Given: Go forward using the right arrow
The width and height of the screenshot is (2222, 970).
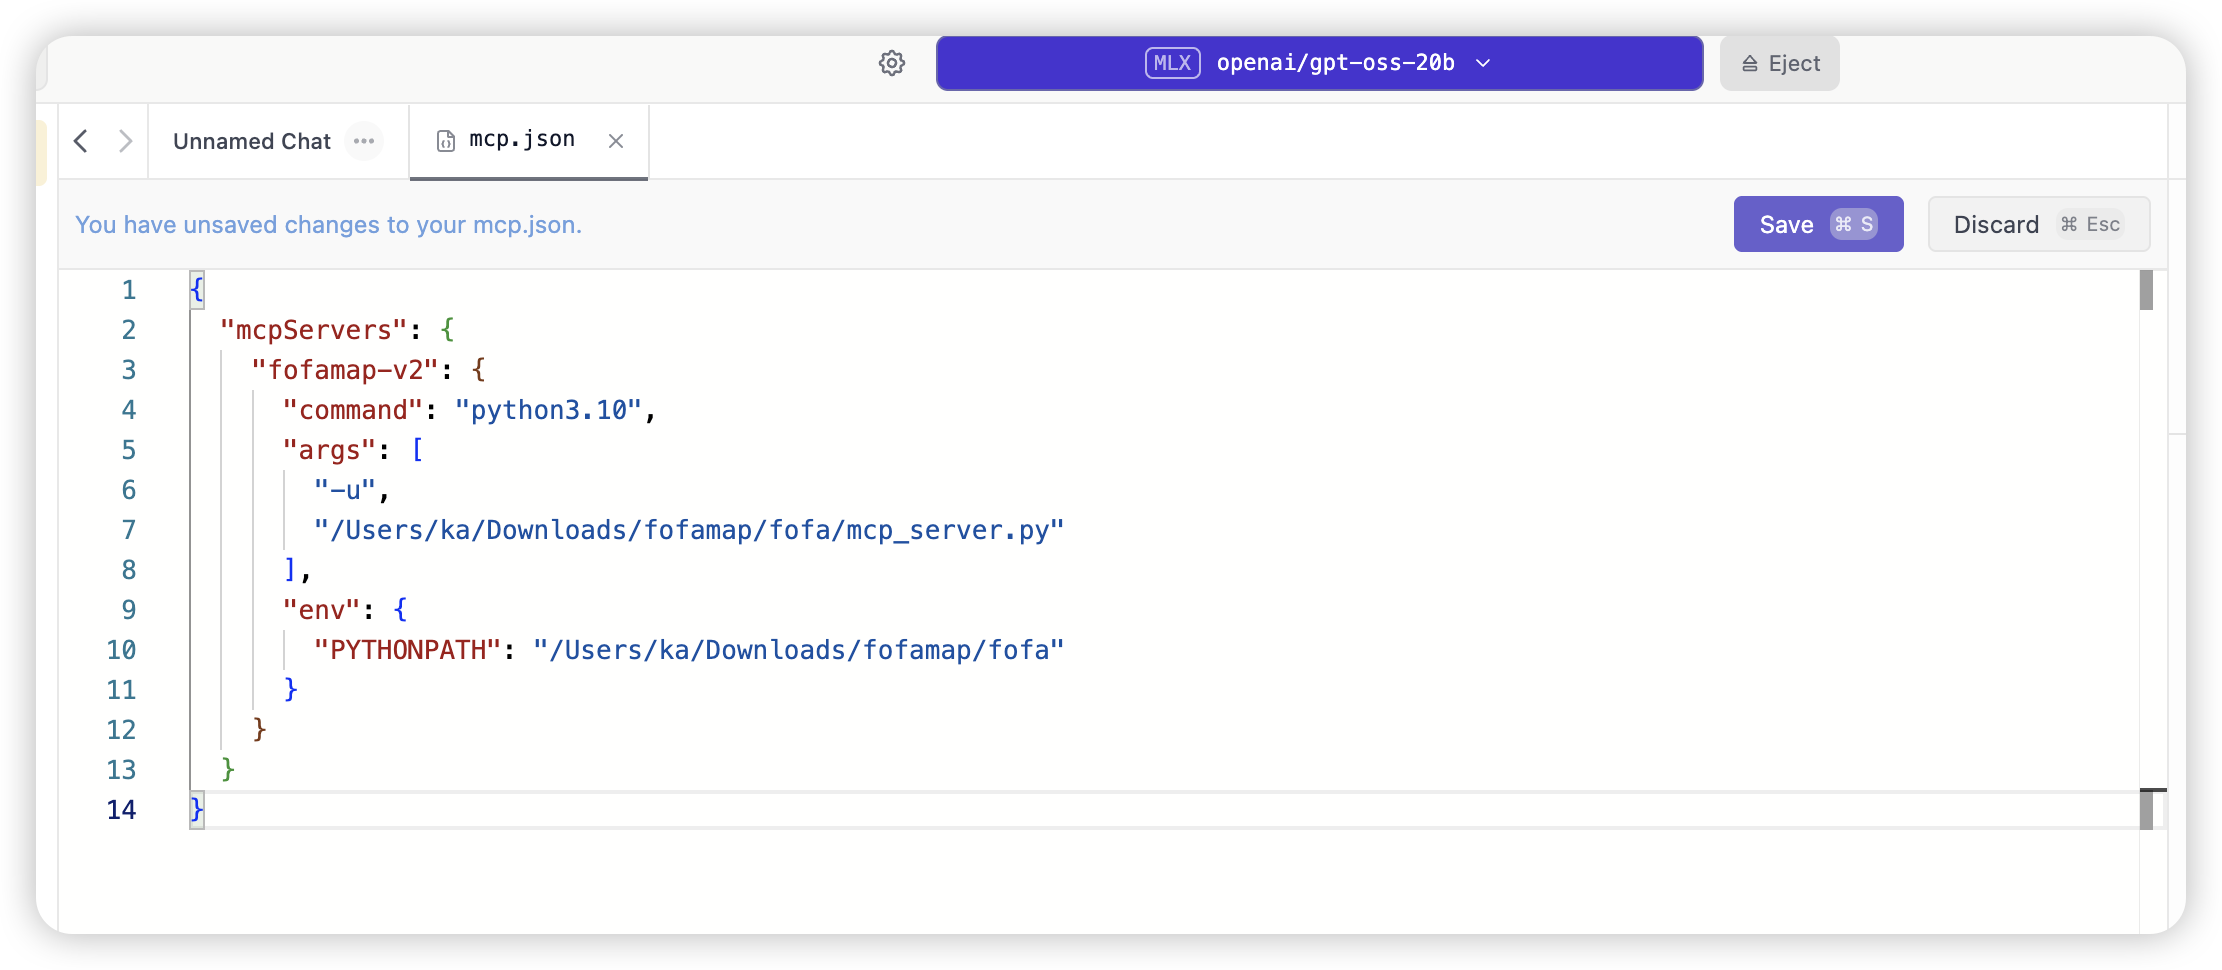Looking at the screenshot, I should tap(125, 141).
